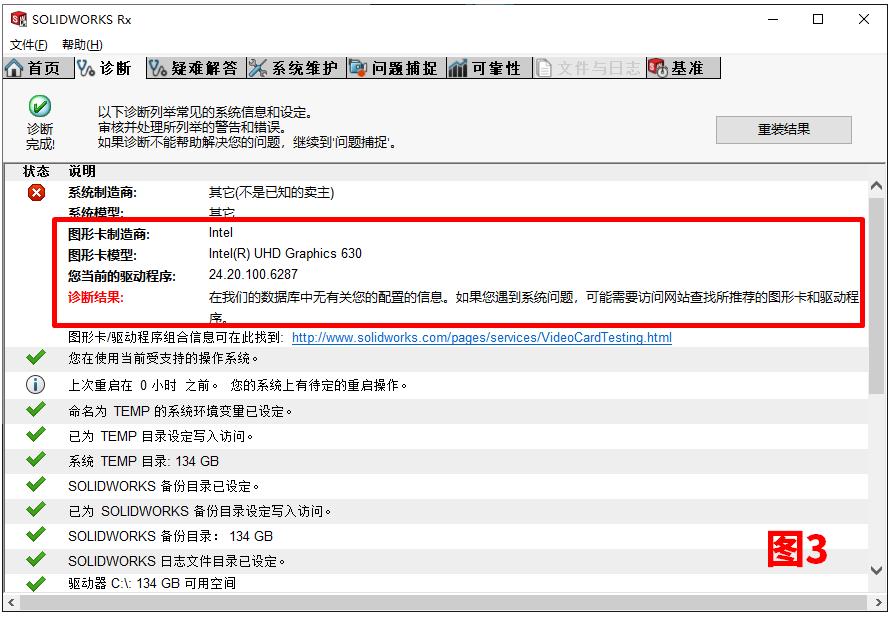Click the SOLIDWORKS Rx title bar logo
This screenshot has height=623, width=891.
19,19
